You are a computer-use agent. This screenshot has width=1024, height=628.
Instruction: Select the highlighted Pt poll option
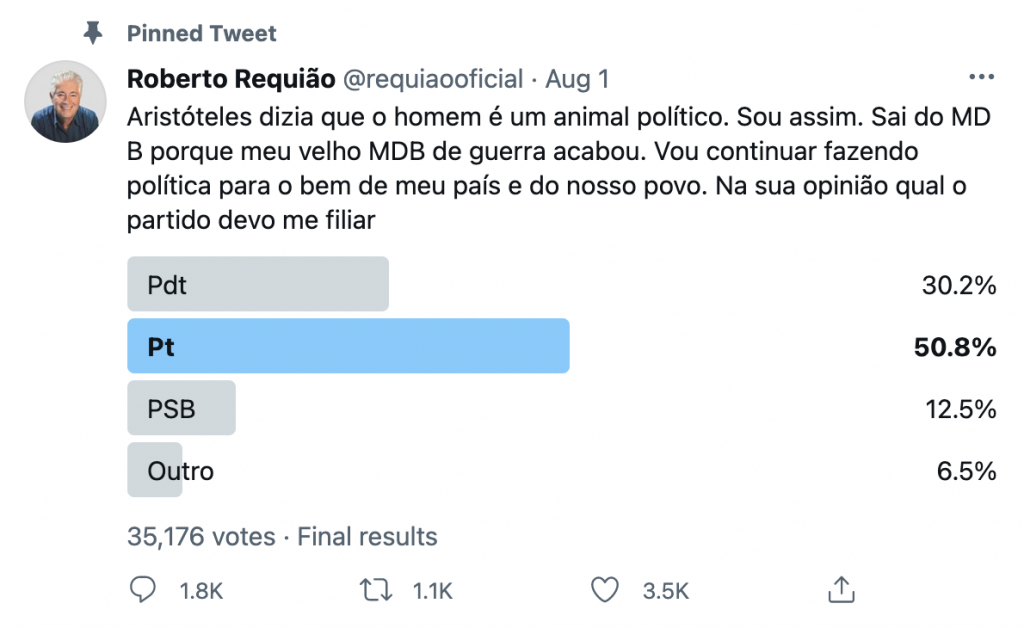(x=348, y=346)
